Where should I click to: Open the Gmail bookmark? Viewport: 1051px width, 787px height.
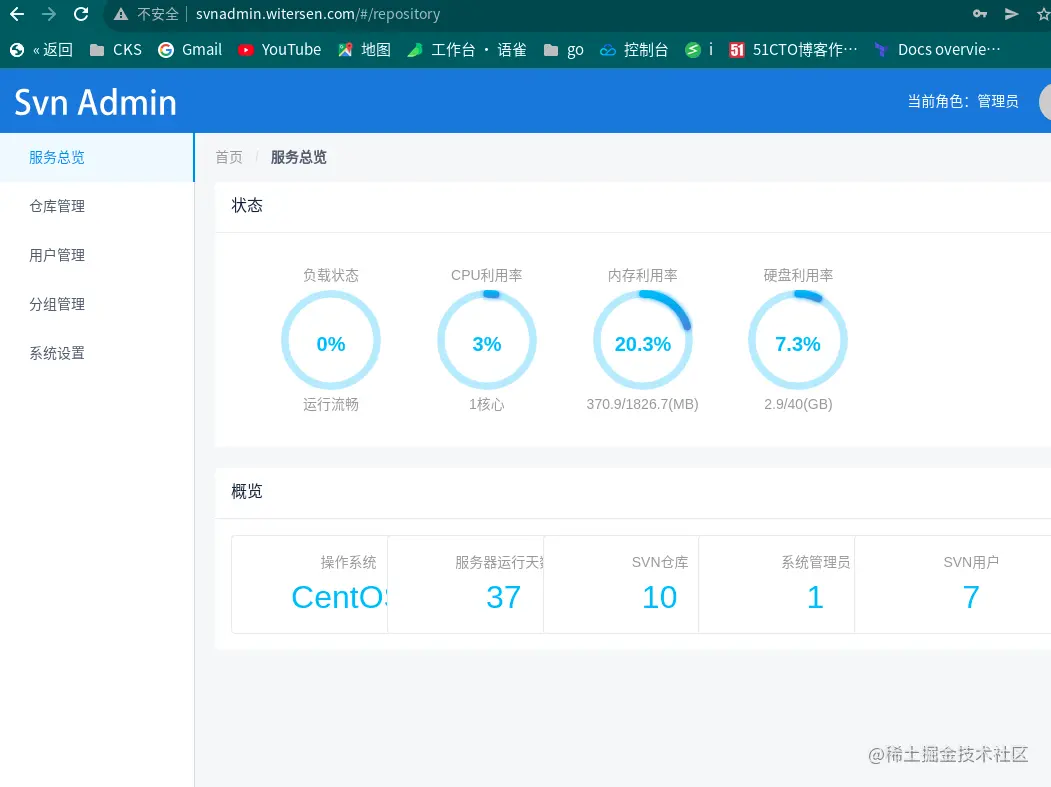190,50
